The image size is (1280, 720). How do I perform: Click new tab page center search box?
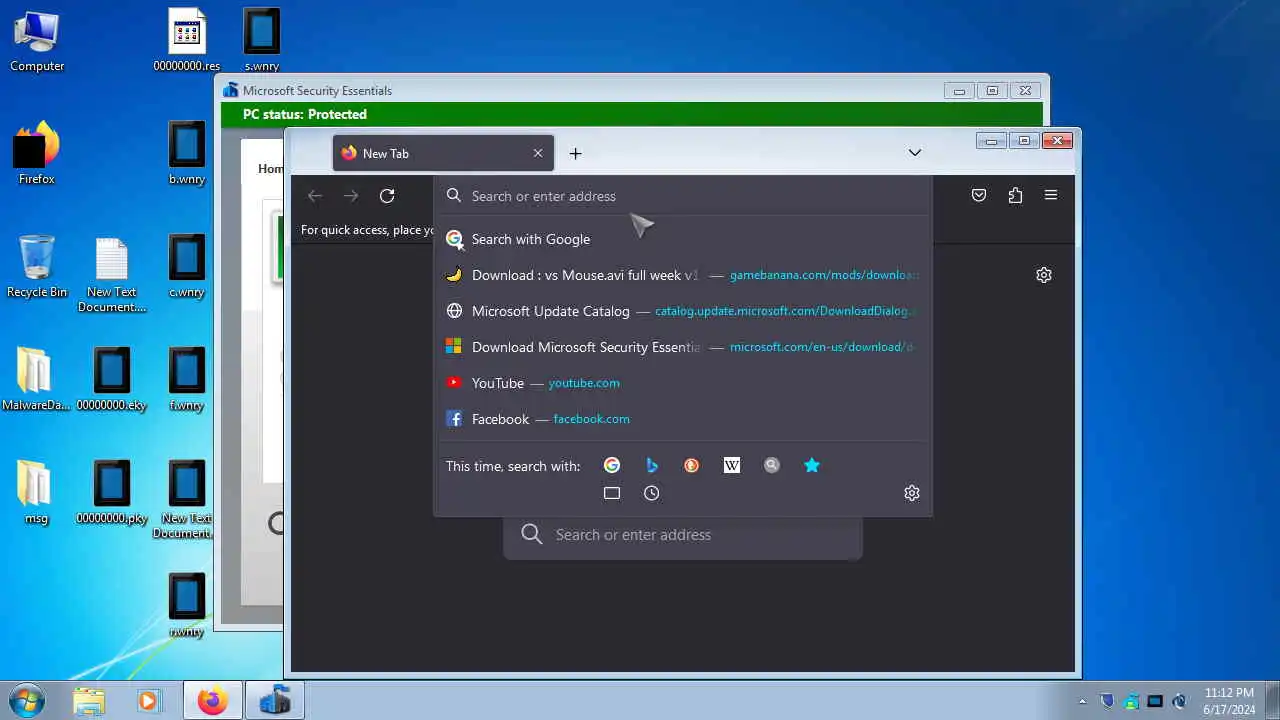click(683, 535)
